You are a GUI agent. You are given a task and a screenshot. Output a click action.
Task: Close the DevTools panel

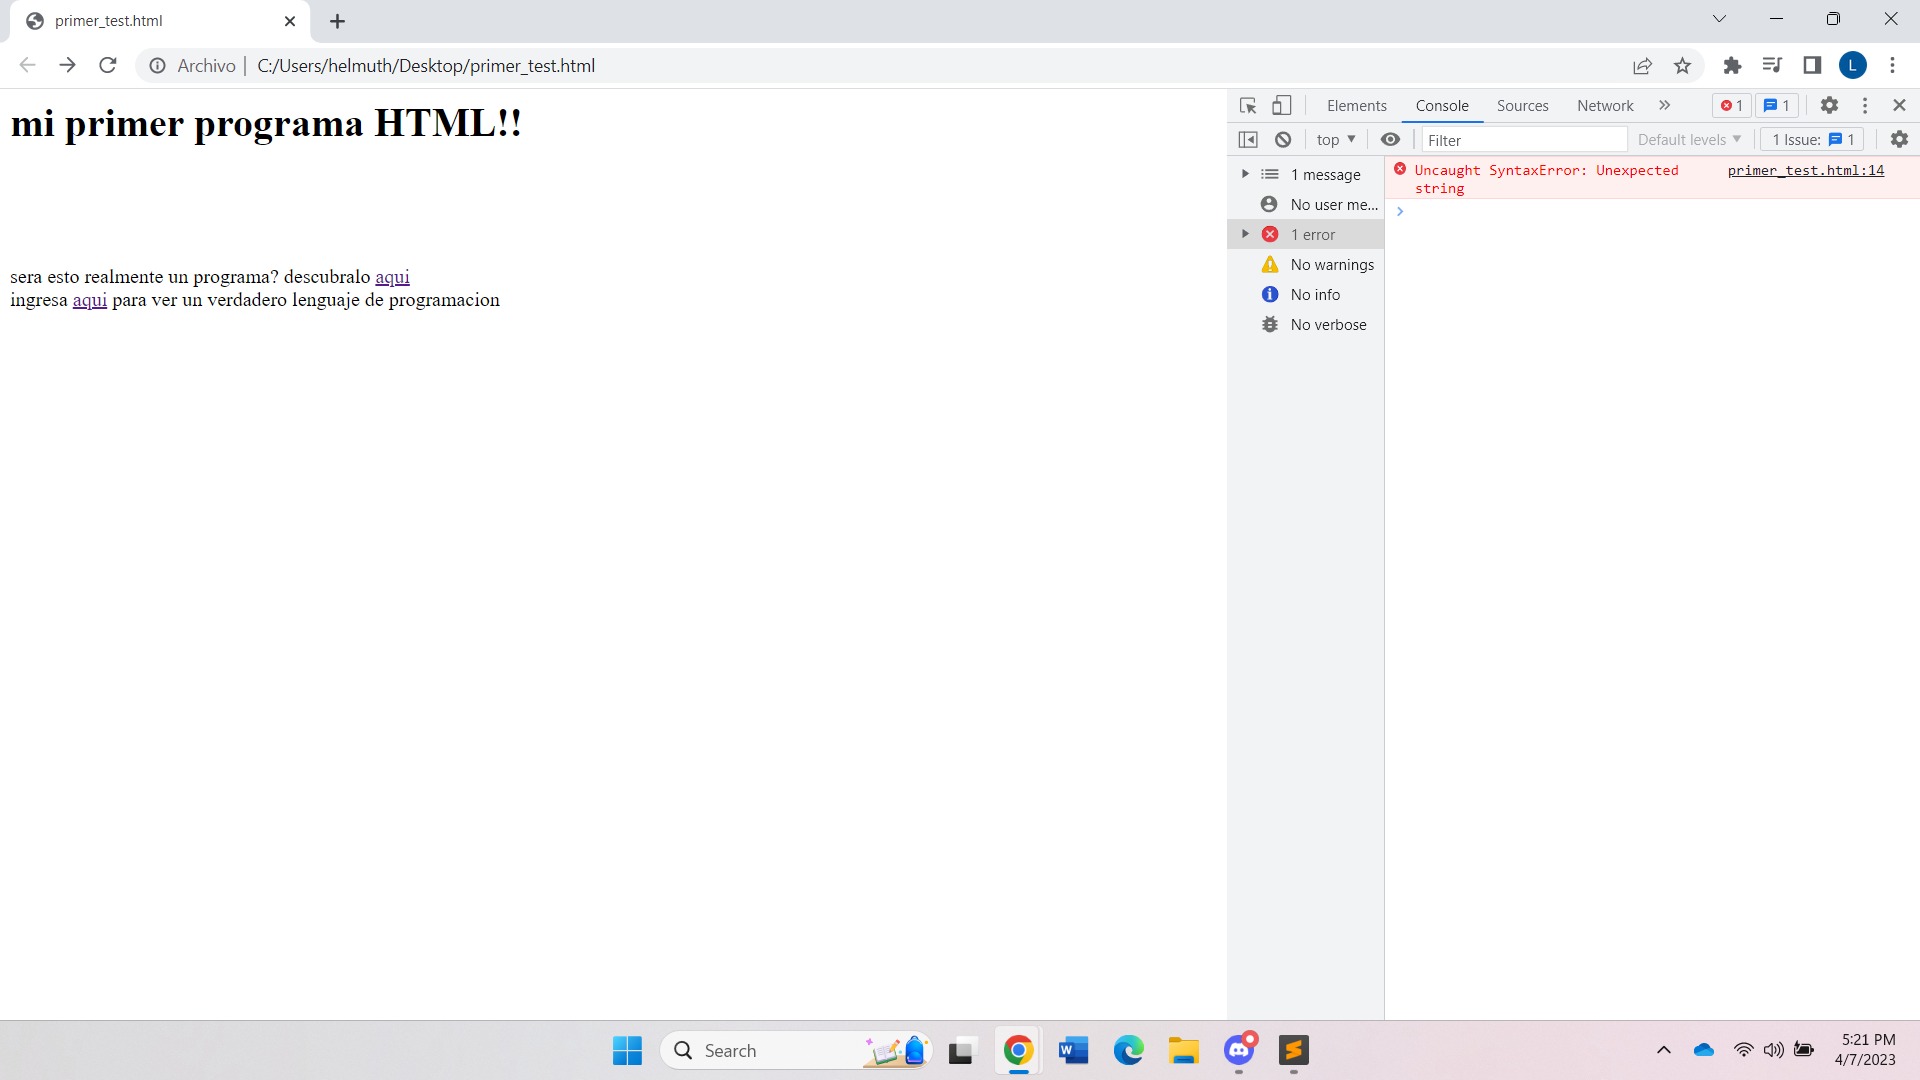tap(1899, 105)
